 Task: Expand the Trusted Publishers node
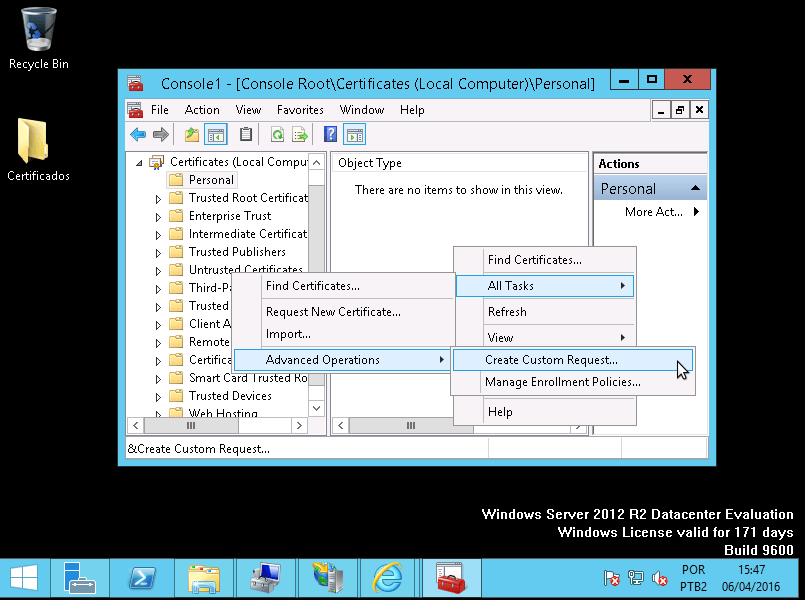point(158,253)
